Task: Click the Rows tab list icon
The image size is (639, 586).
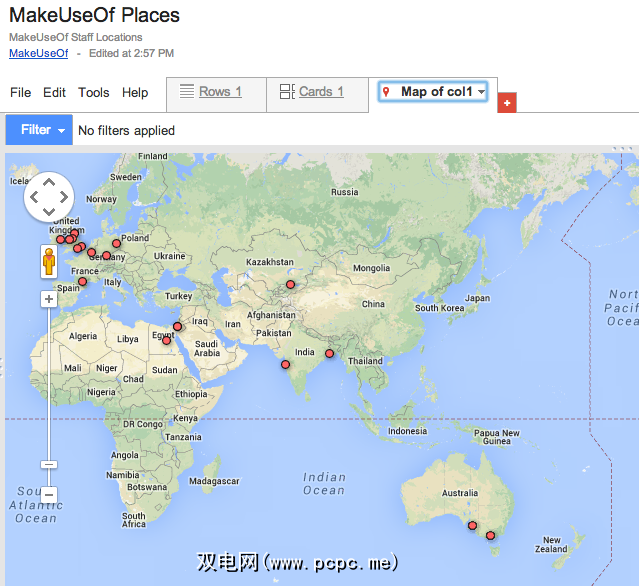Action: (x=187, y=91)
